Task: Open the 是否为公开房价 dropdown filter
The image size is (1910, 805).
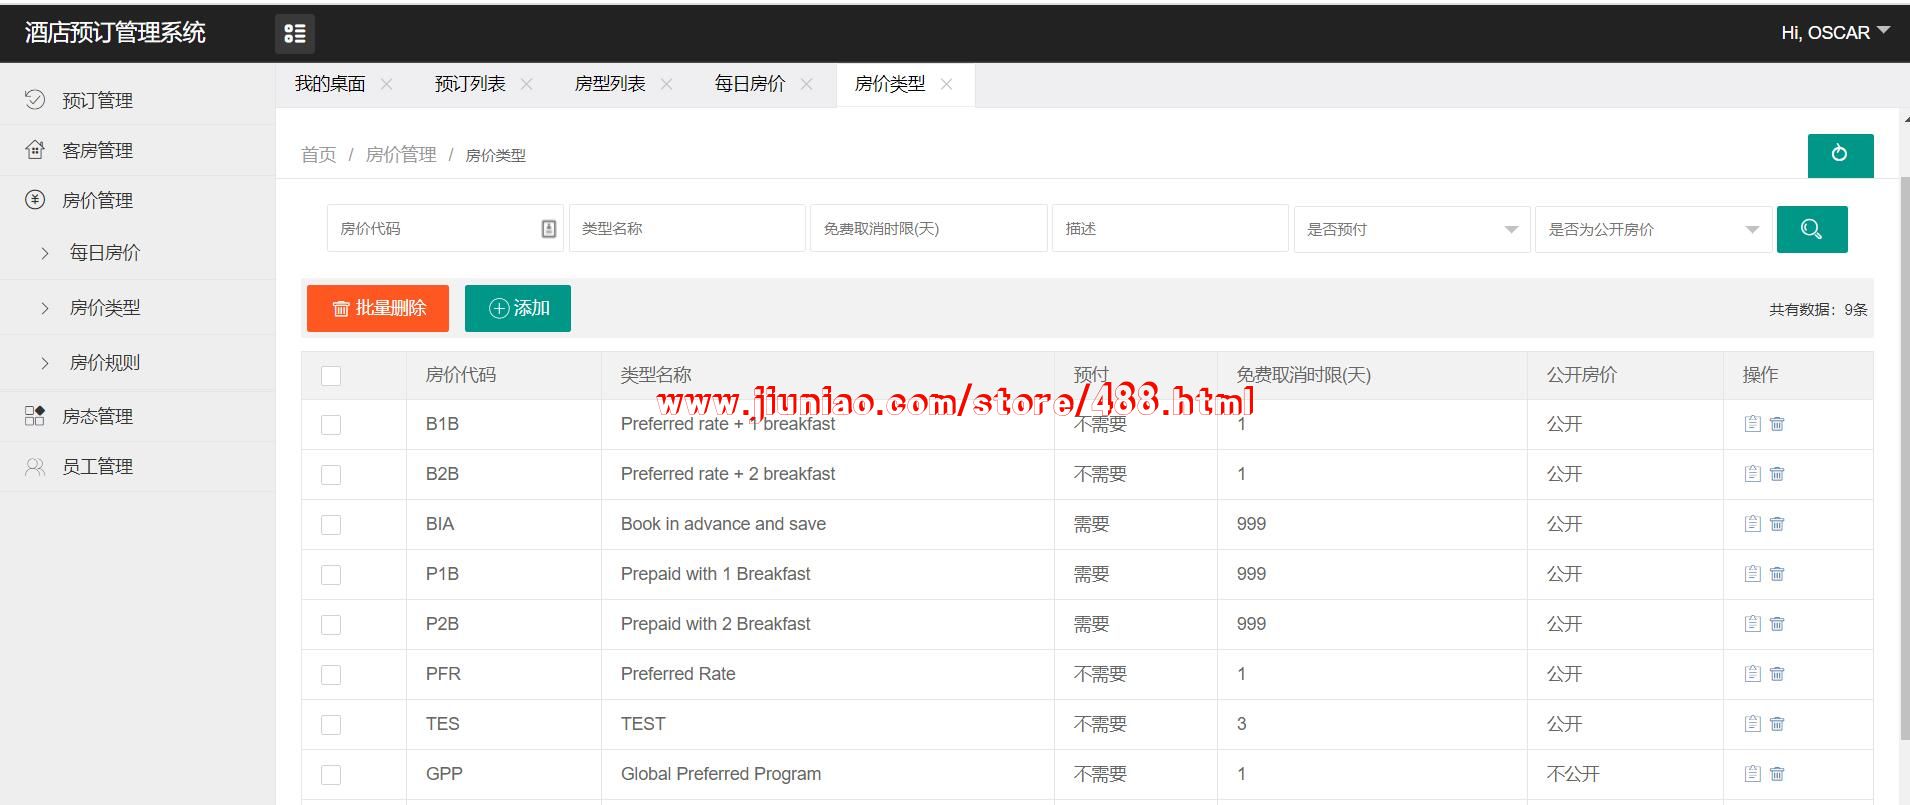Action: [1652, 229]
